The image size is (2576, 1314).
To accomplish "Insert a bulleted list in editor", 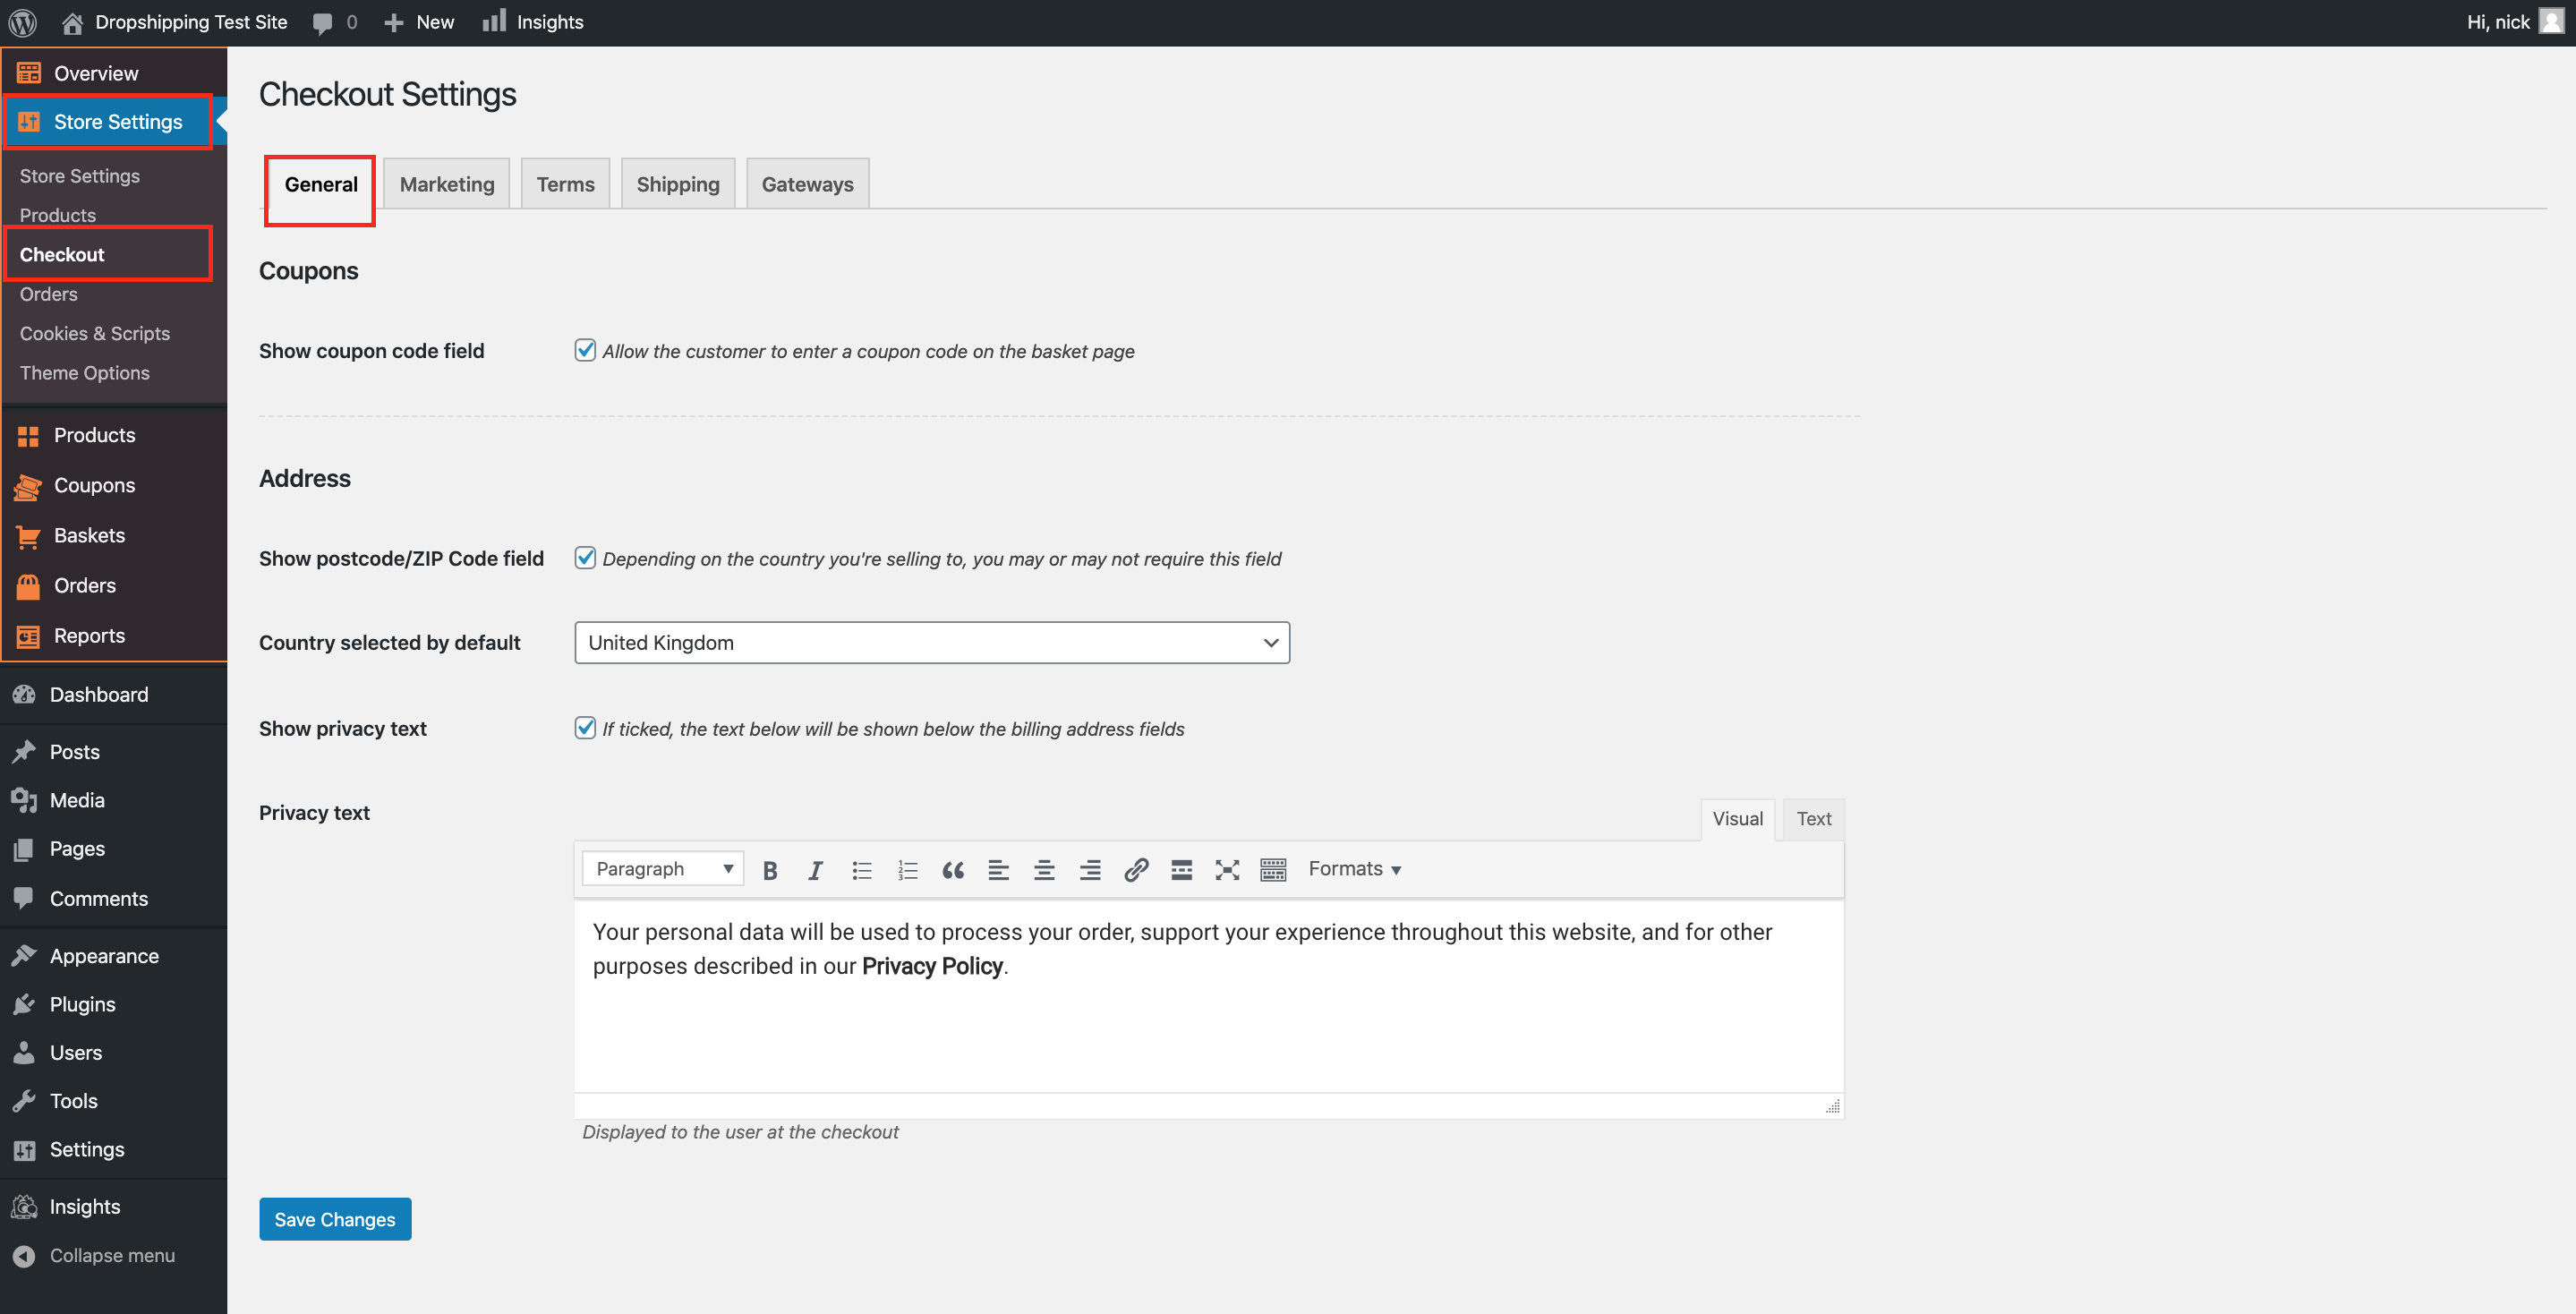I will pos(861,870).
